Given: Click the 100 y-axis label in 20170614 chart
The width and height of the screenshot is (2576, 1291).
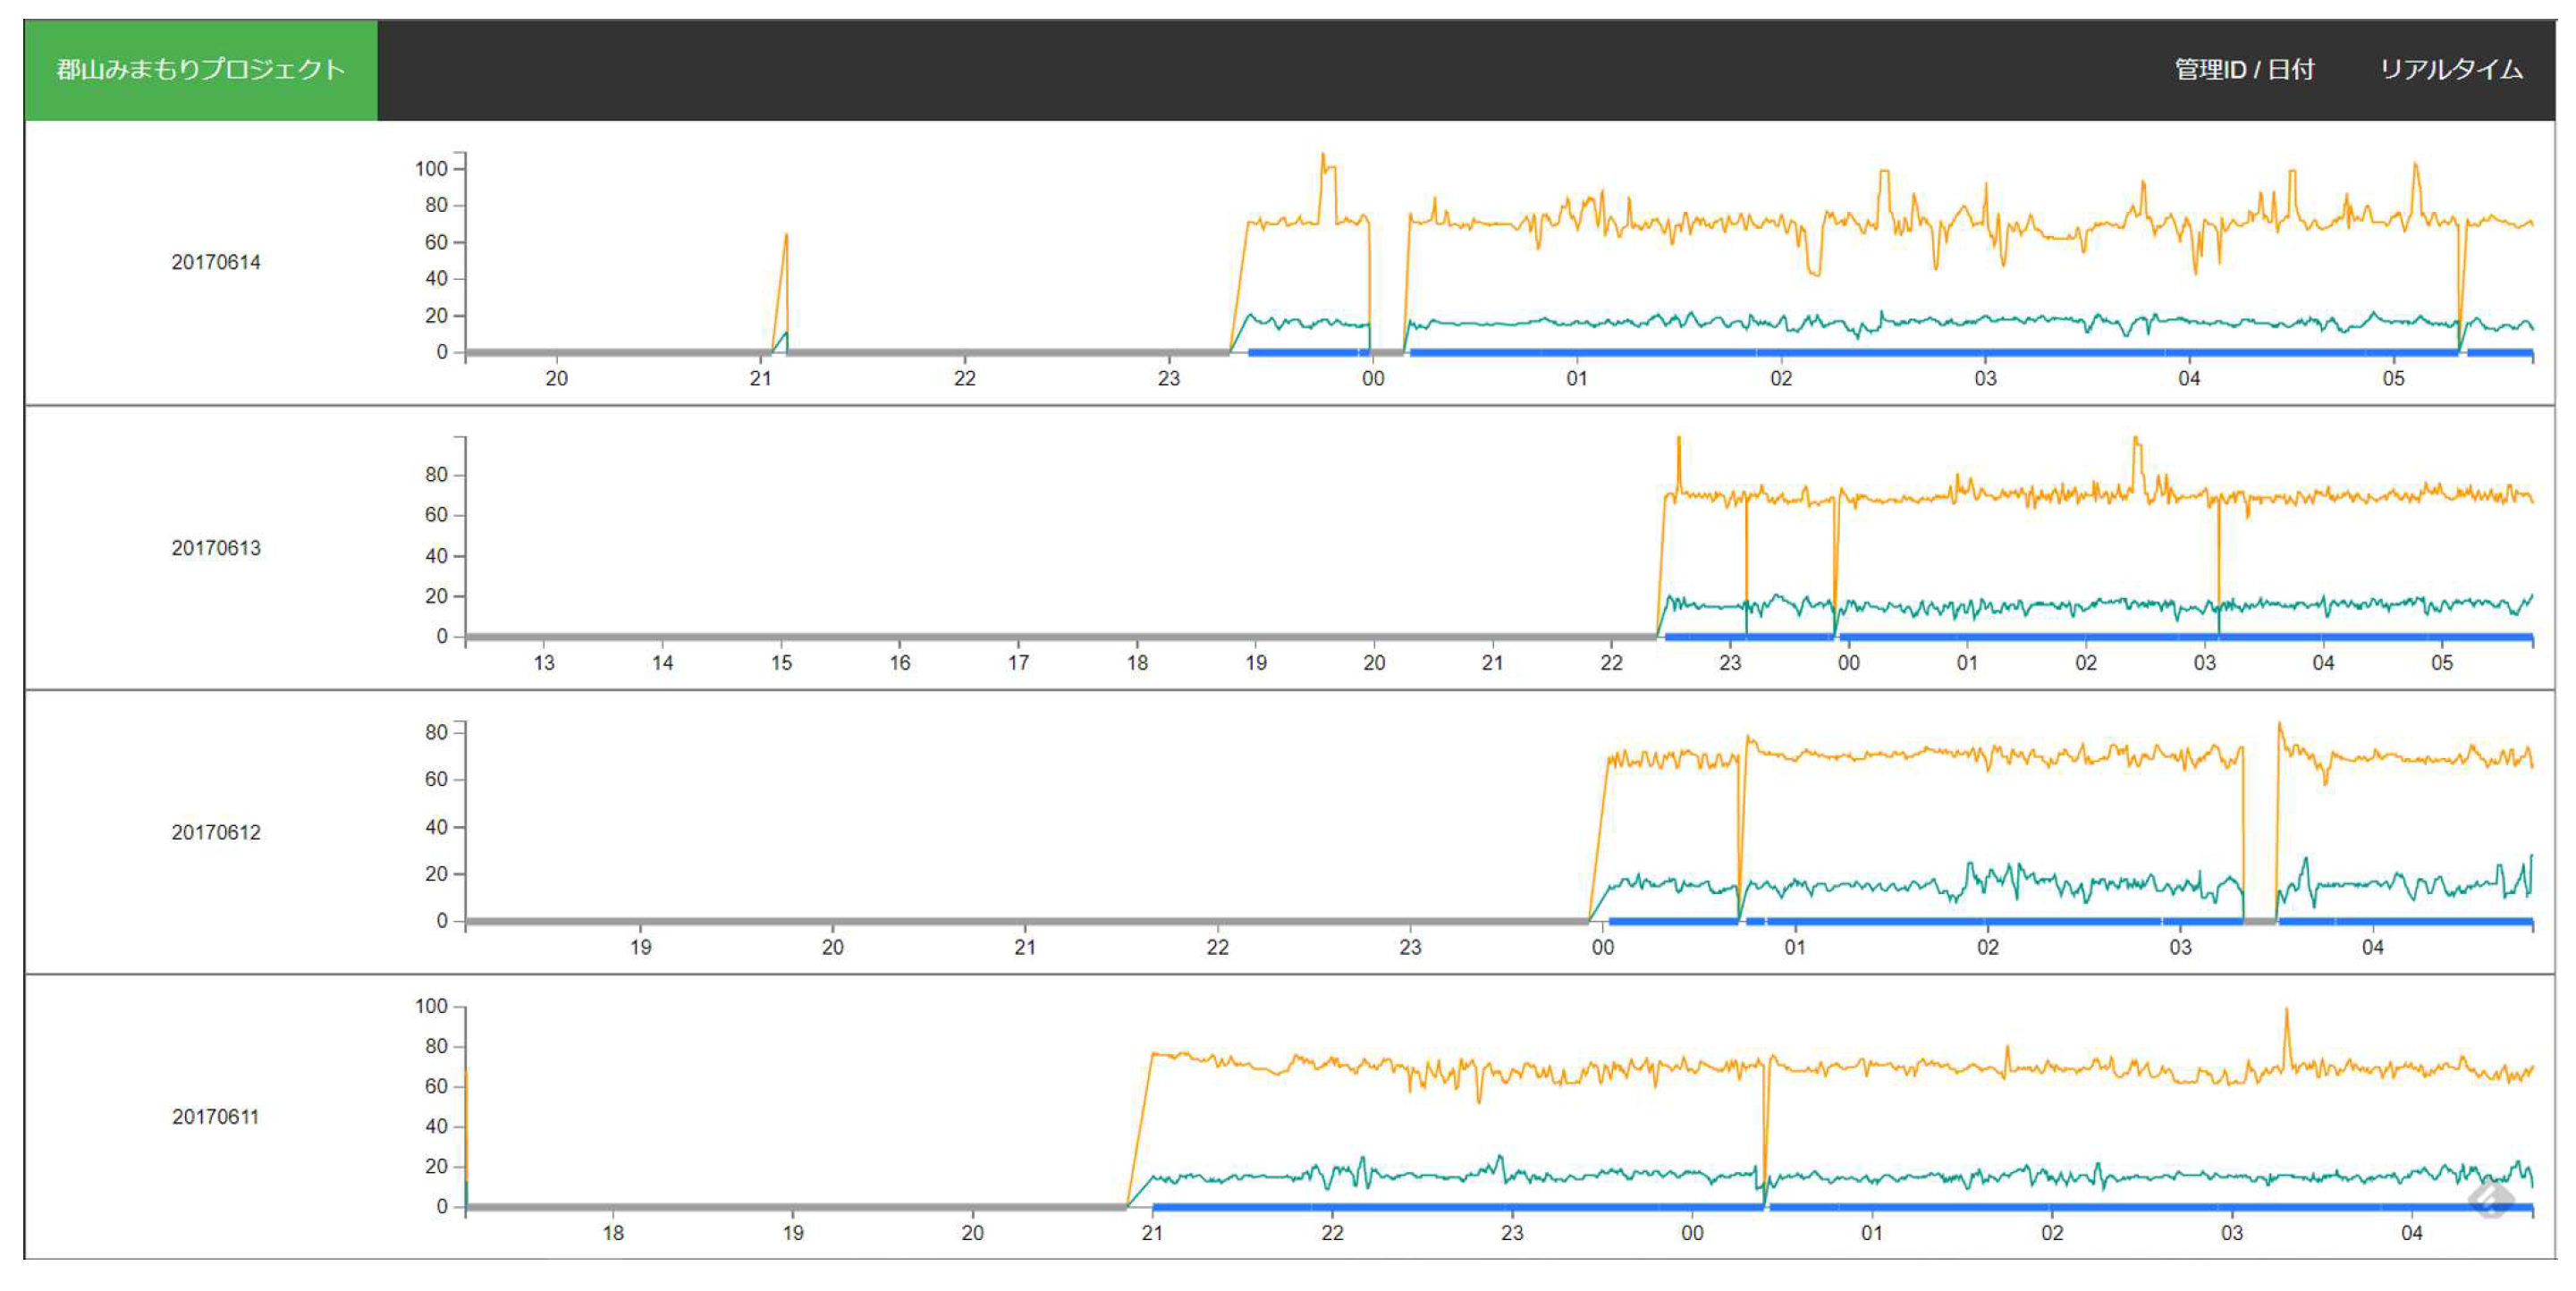Looking at the screenshot, I should point(431,169).
